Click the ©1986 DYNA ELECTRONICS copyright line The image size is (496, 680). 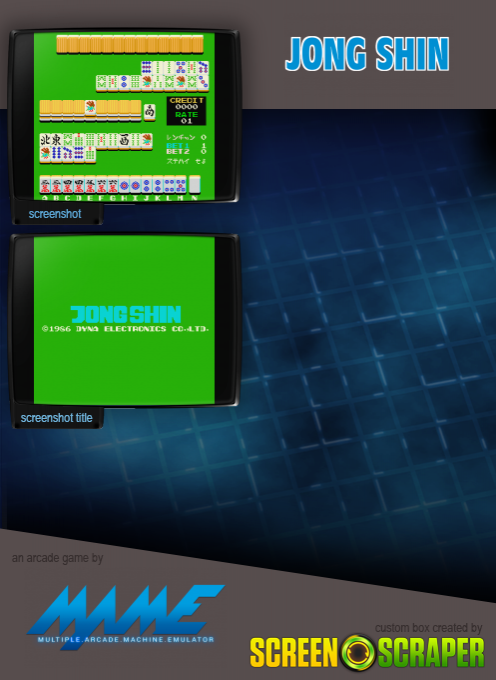point(125,329)
